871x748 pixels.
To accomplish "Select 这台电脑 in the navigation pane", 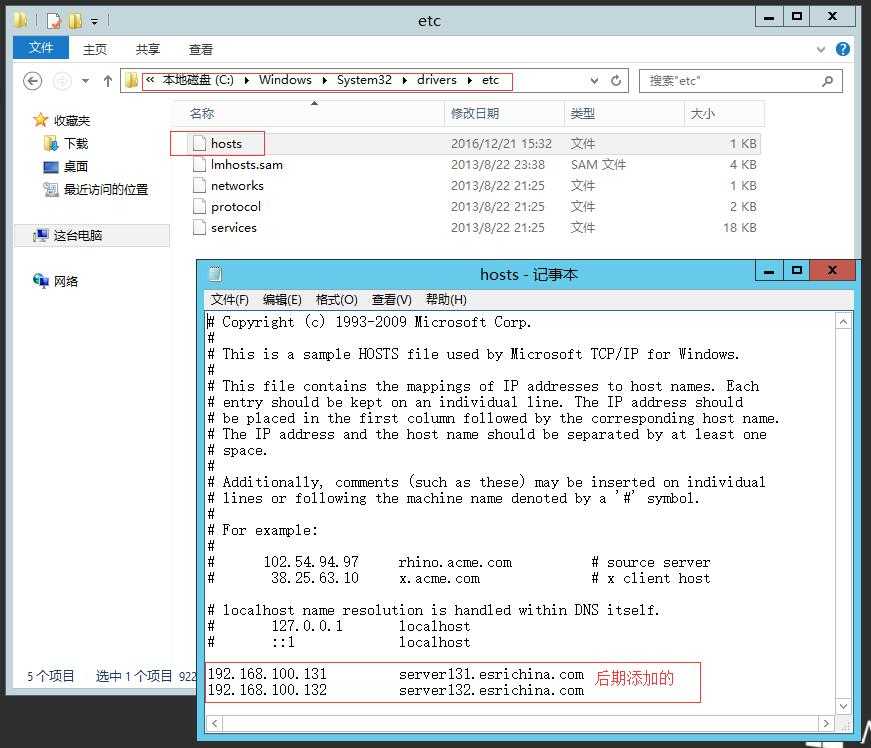I will click(x=78, y=235).
